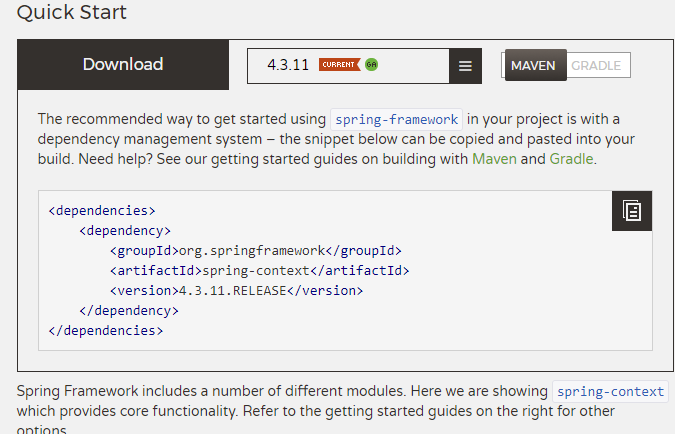The height and width of the screenshot is (434, 675).
Task: Click the closing dependencies tag line
Action: click(106, 331)
